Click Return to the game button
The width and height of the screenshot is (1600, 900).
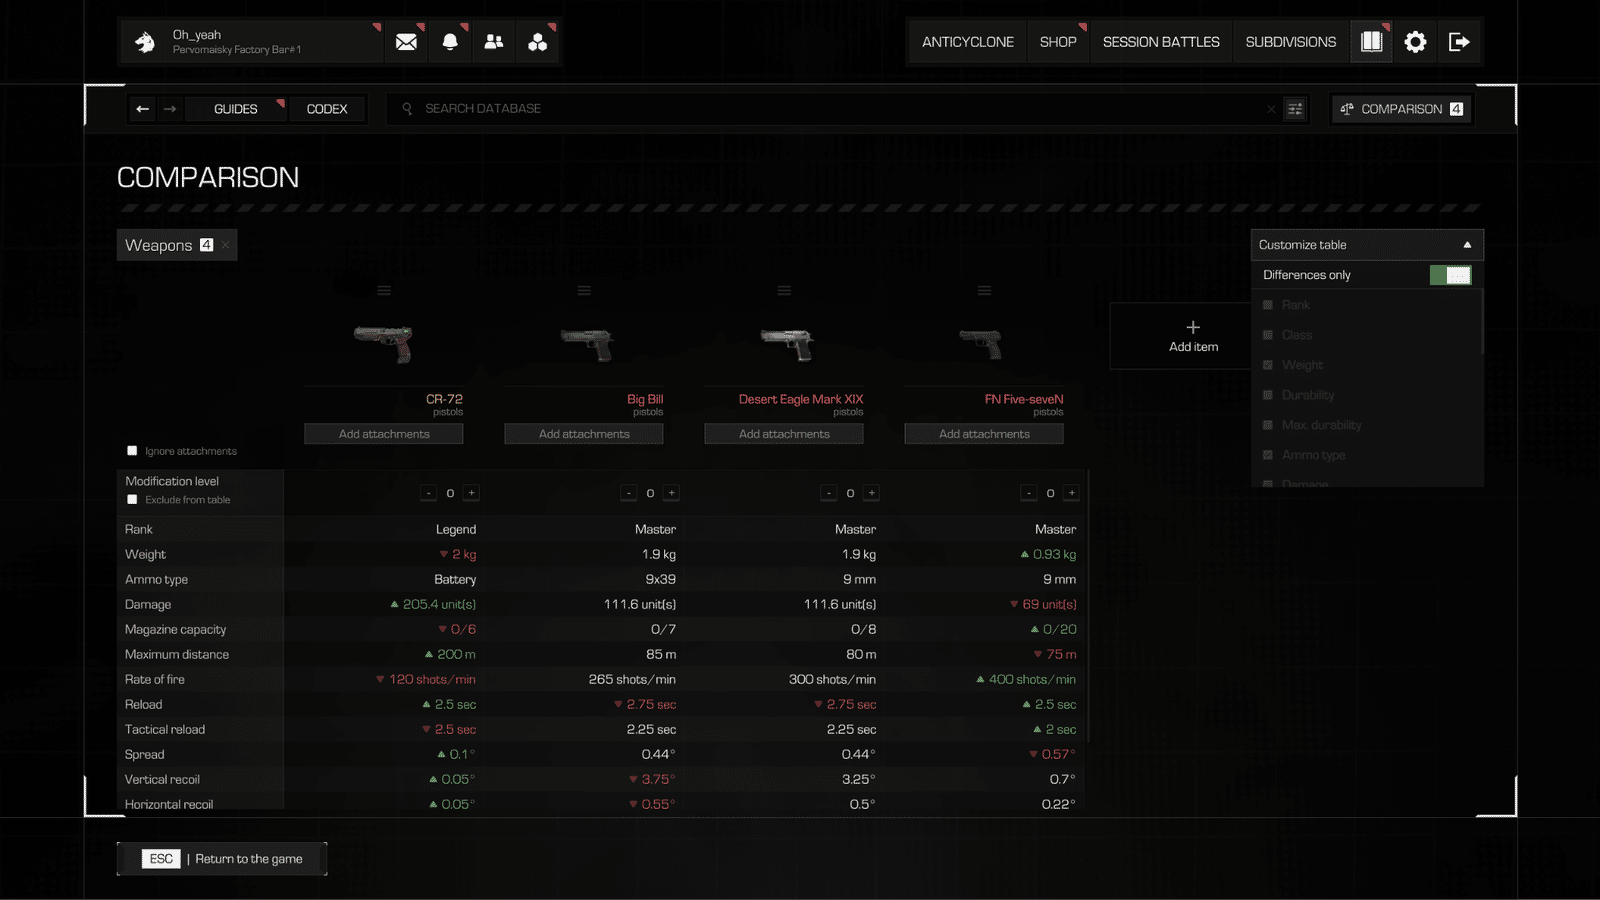click(x=222, y=859)
